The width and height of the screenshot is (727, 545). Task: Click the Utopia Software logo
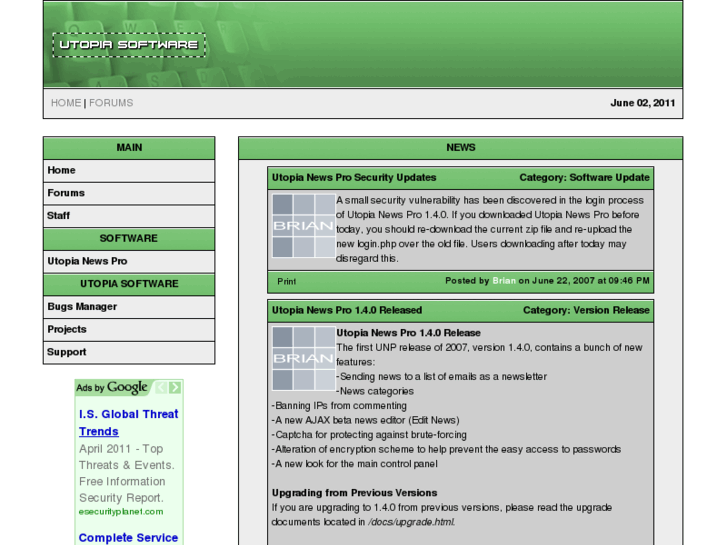[x=129, y=45]
